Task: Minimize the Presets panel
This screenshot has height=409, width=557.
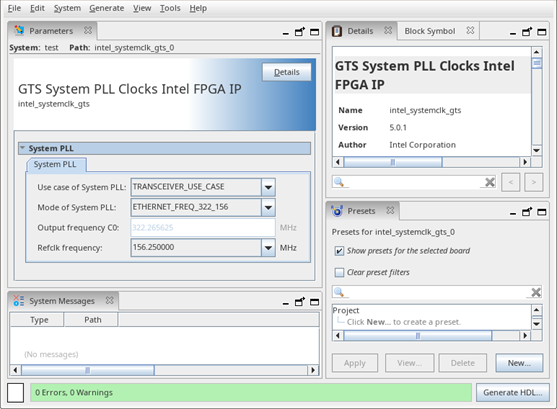Action: click(x=513, y=213)
